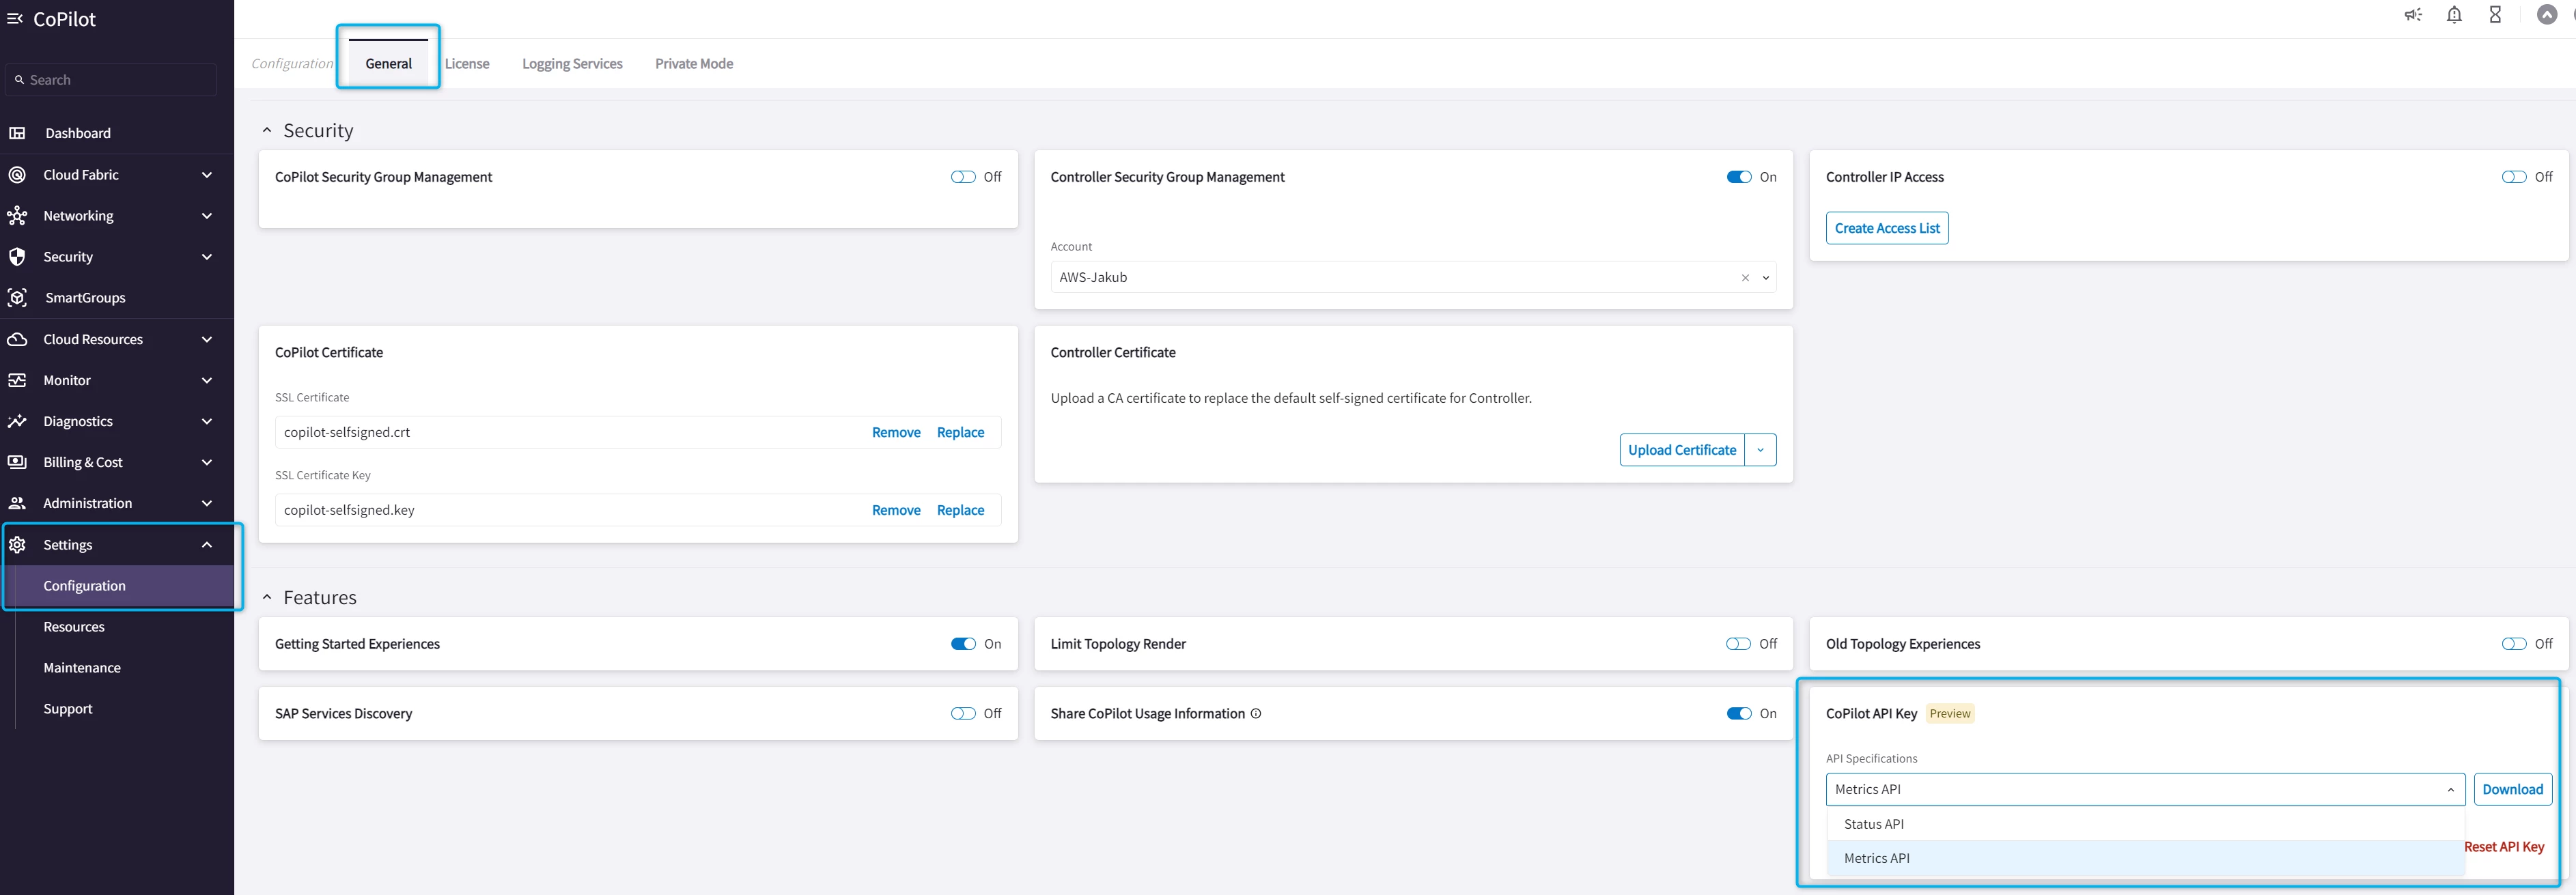2576x895 pixels.
Task: Expand Cloud Fabric menu chevron
Action: (x=207, y=175)
